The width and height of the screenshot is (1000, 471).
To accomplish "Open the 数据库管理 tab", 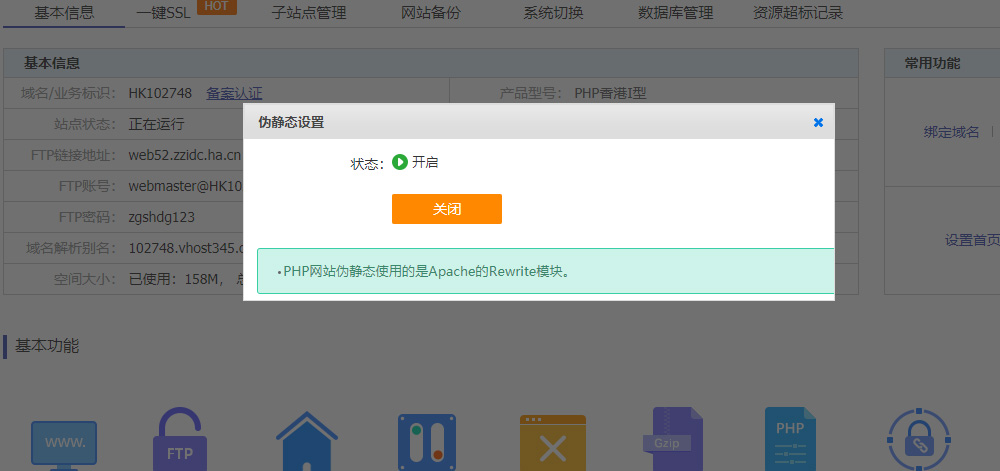I will click(x=675, y=13).
